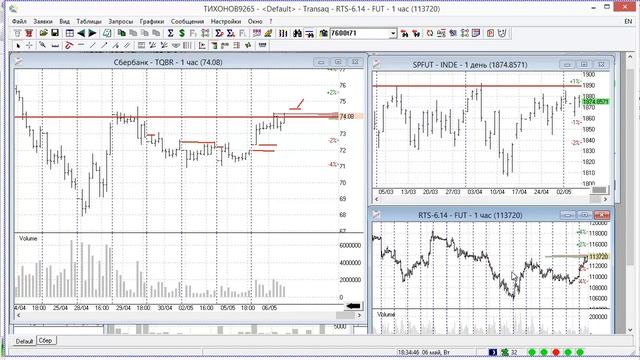Click the green left arrow toolbar icon

point(81,33)
